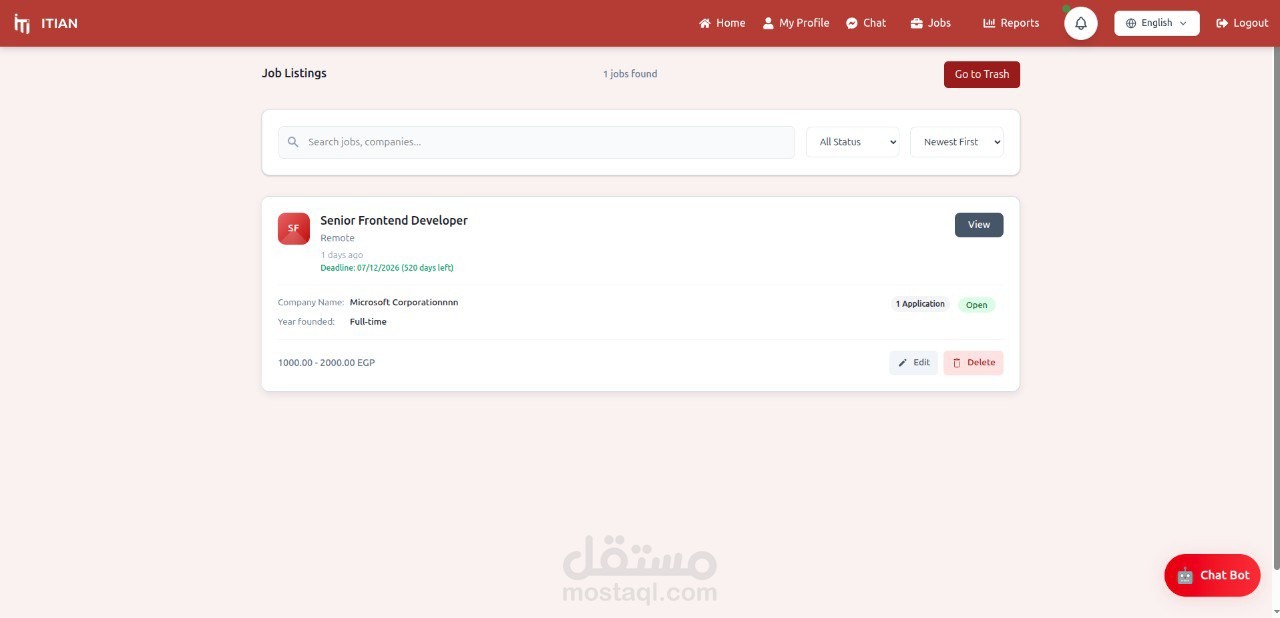
Task: Click the 1000.00 - 2000.00 EGP salary
Action: [x=326, y=363]
